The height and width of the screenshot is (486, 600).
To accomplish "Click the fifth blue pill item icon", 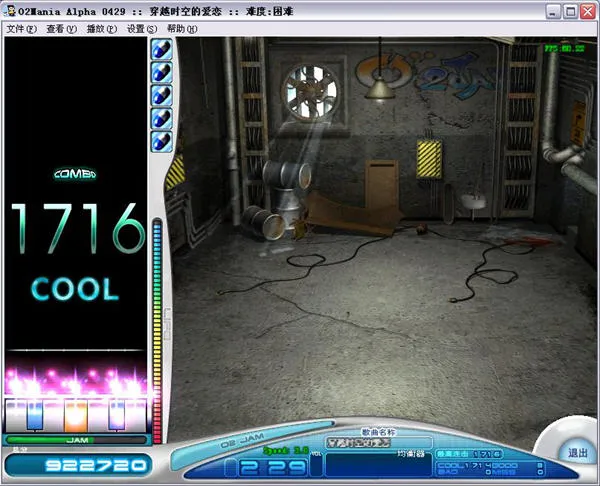I will pos(161,141).
